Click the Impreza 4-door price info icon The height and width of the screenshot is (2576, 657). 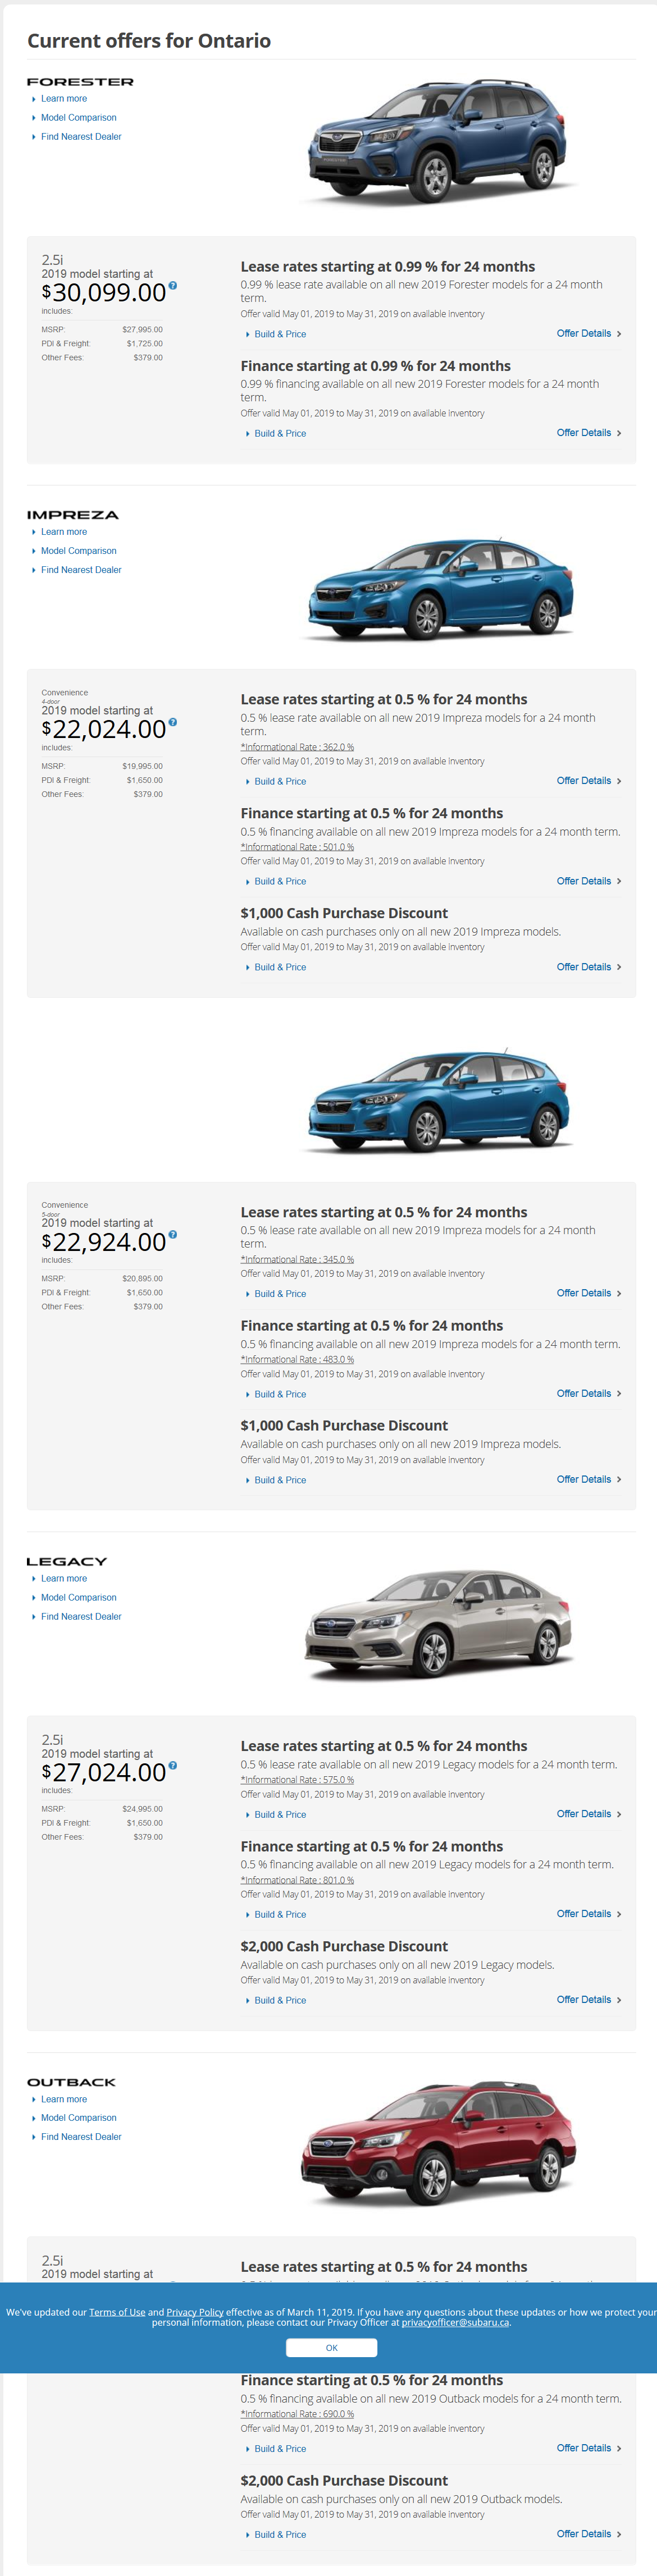point(173,722)
